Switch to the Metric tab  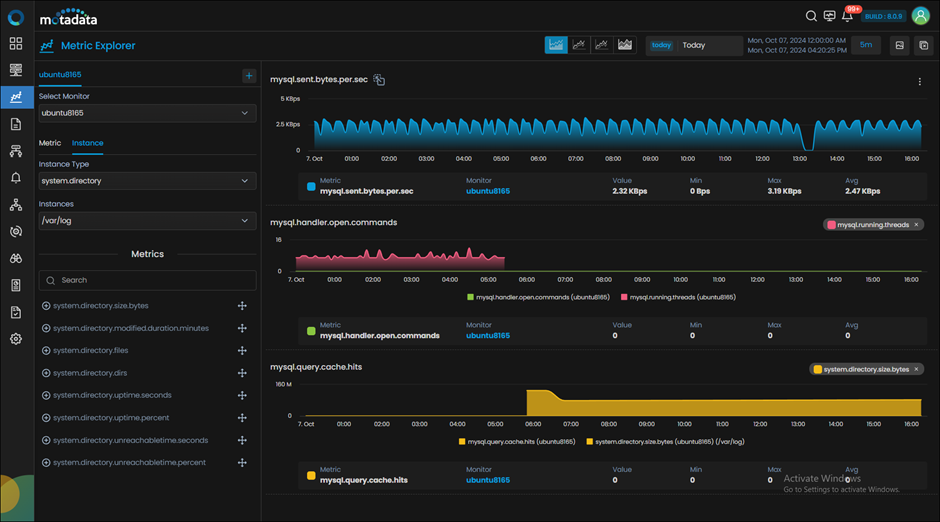tap(50, 143)
